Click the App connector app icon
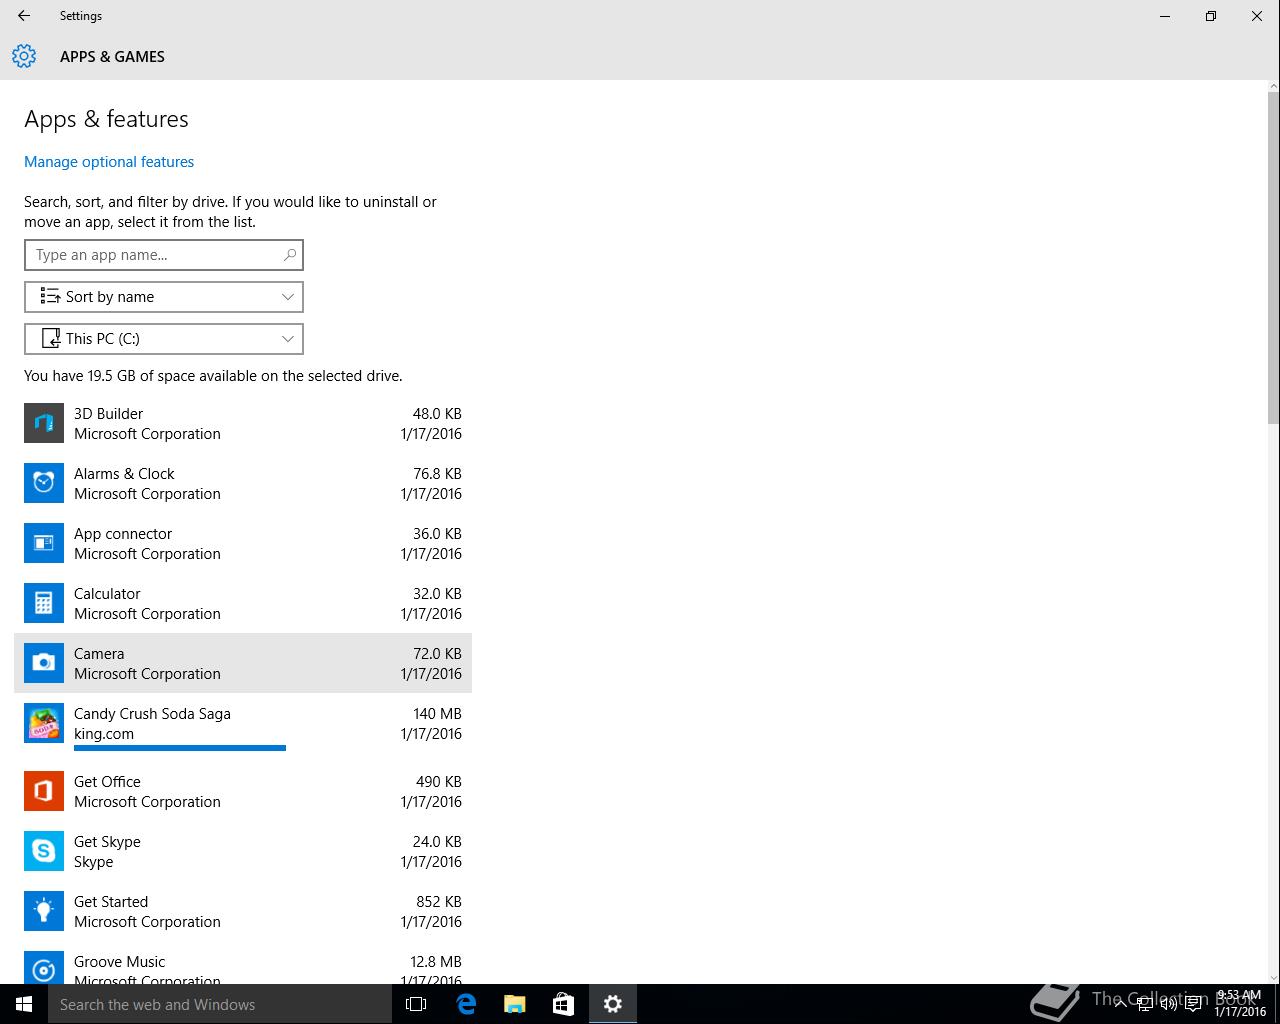The height and width of the screenshot is (1024, 1280). [44, 543]
